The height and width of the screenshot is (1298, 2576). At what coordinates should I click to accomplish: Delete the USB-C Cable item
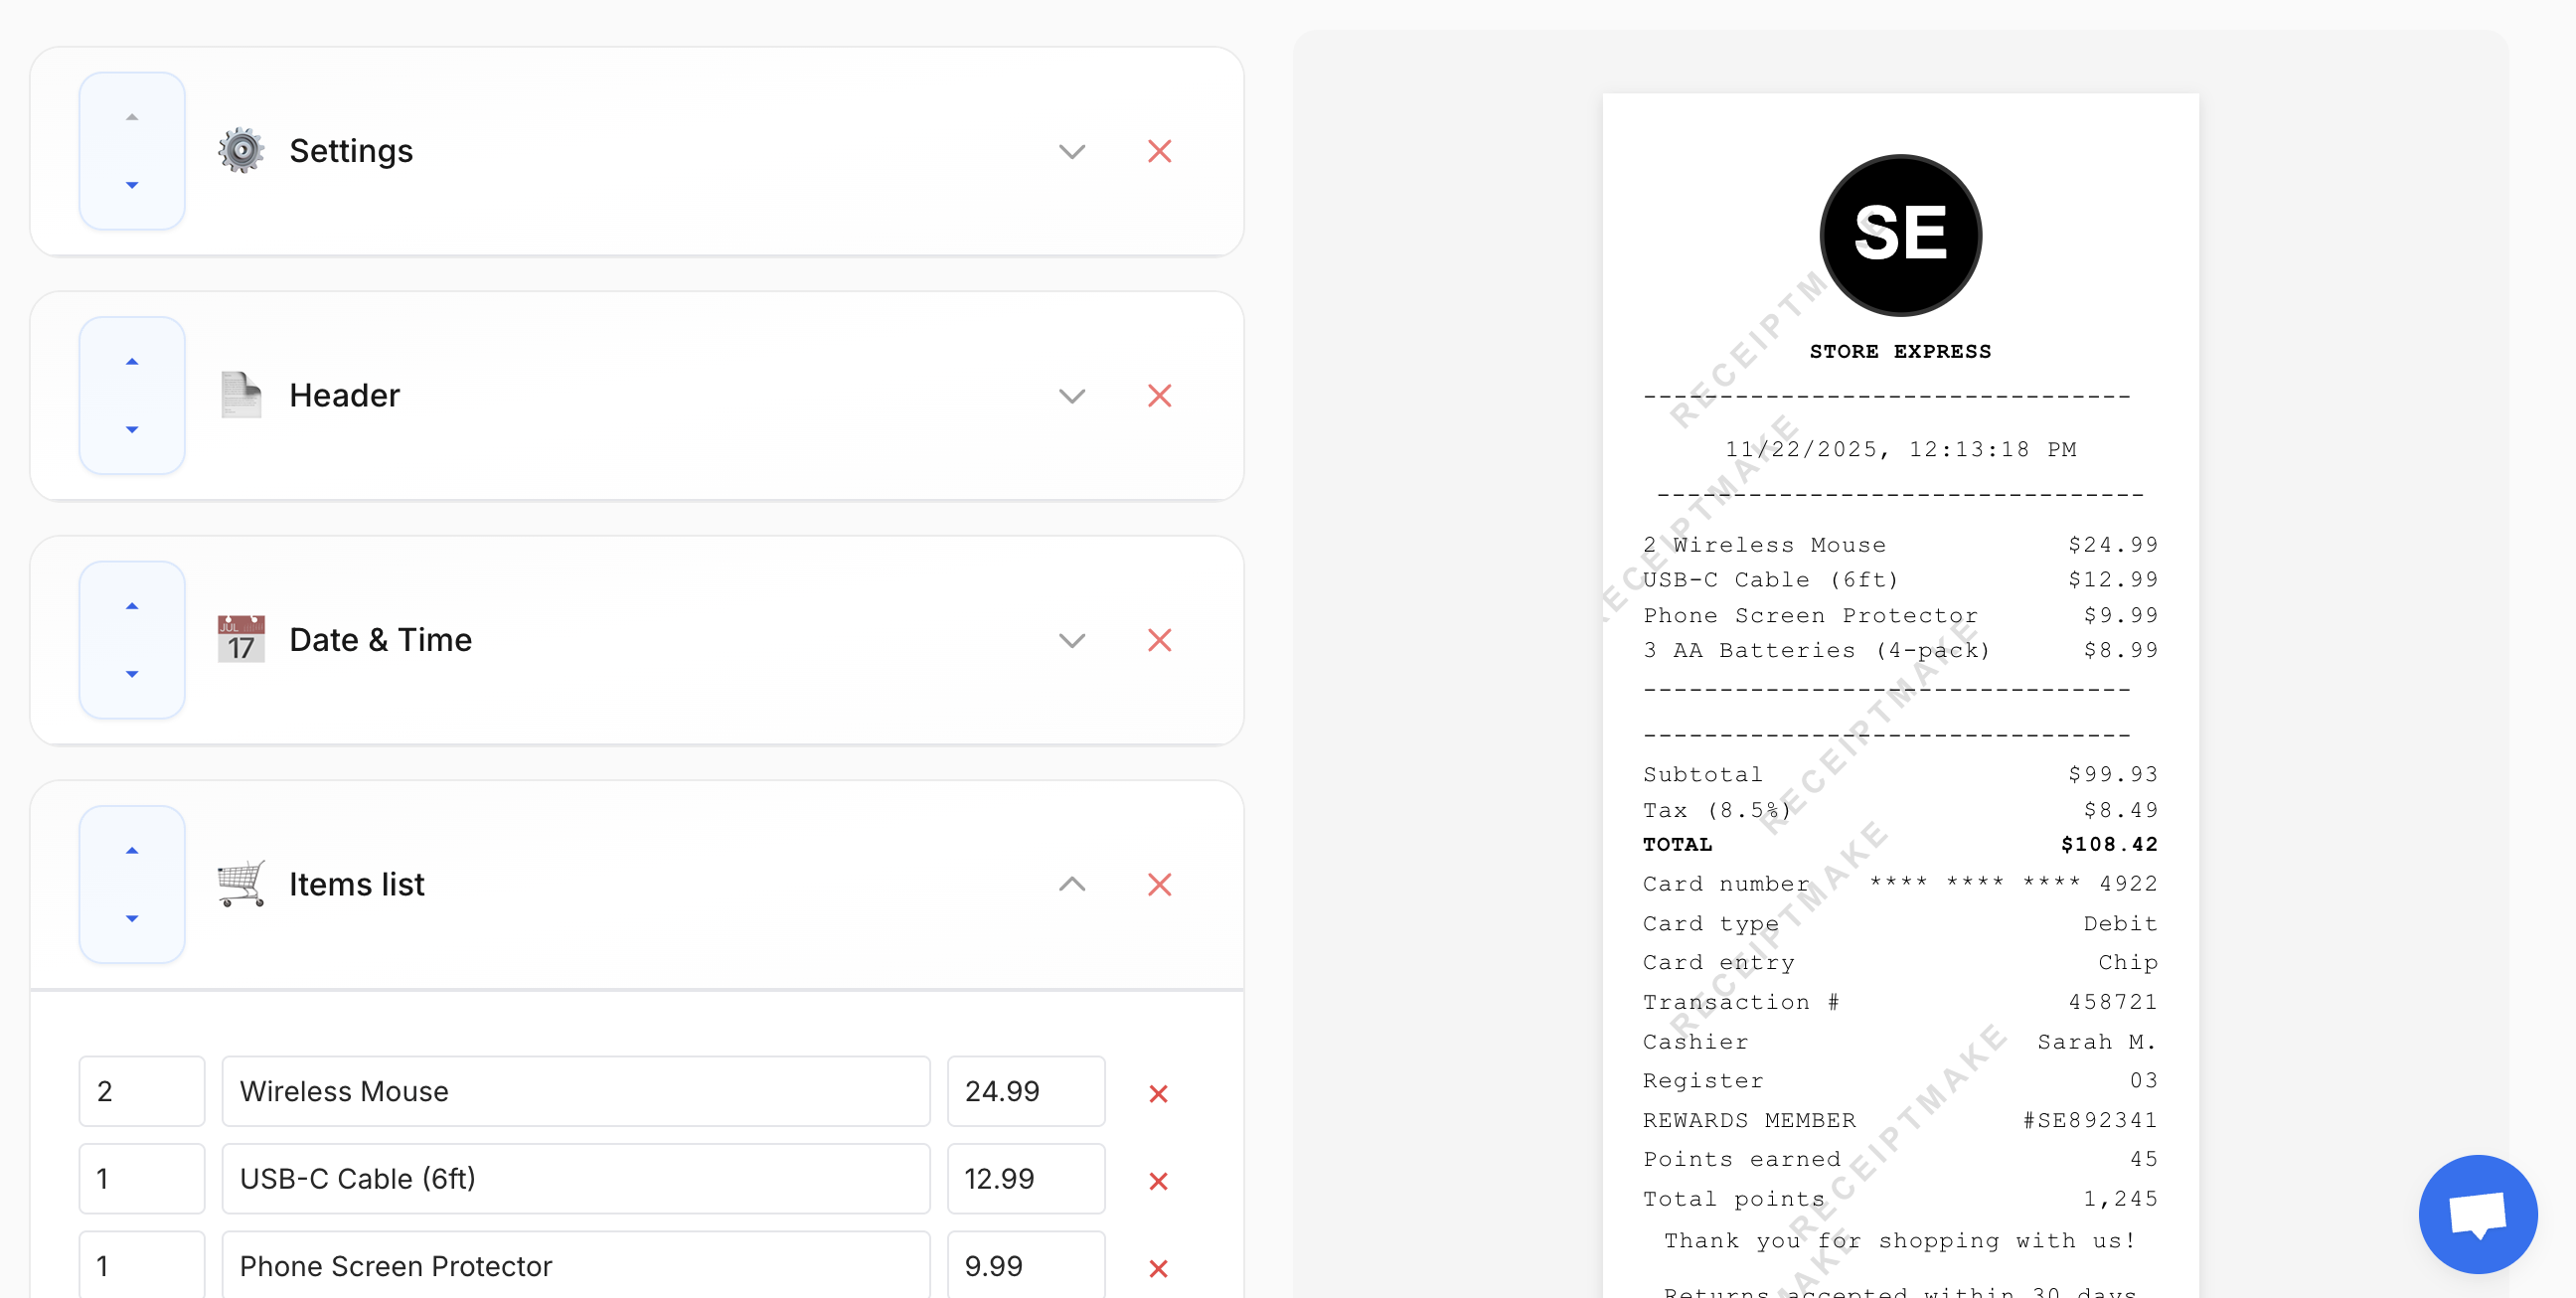tap(1157, 1180)
